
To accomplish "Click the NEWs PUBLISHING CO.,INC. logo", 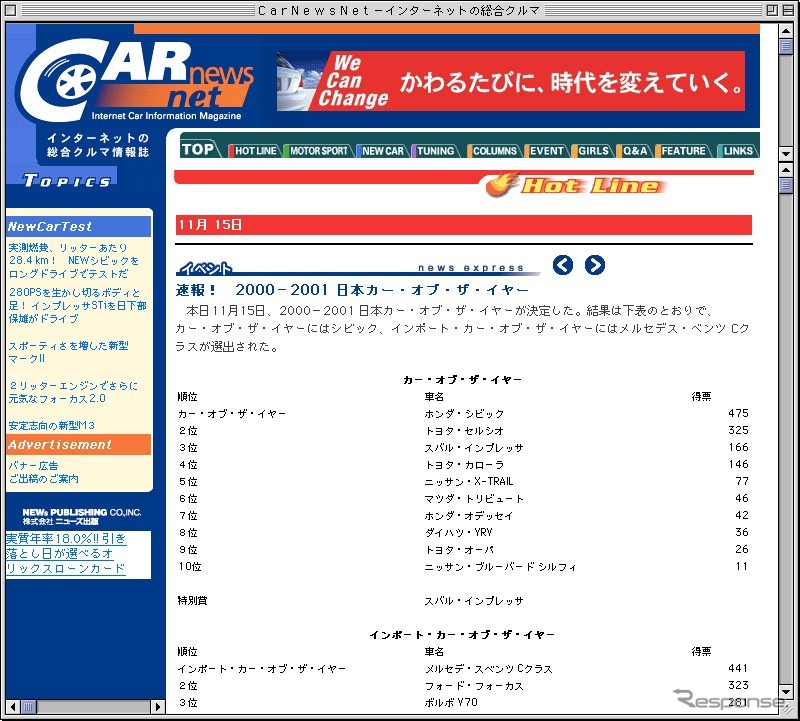I will click(82, 516).
